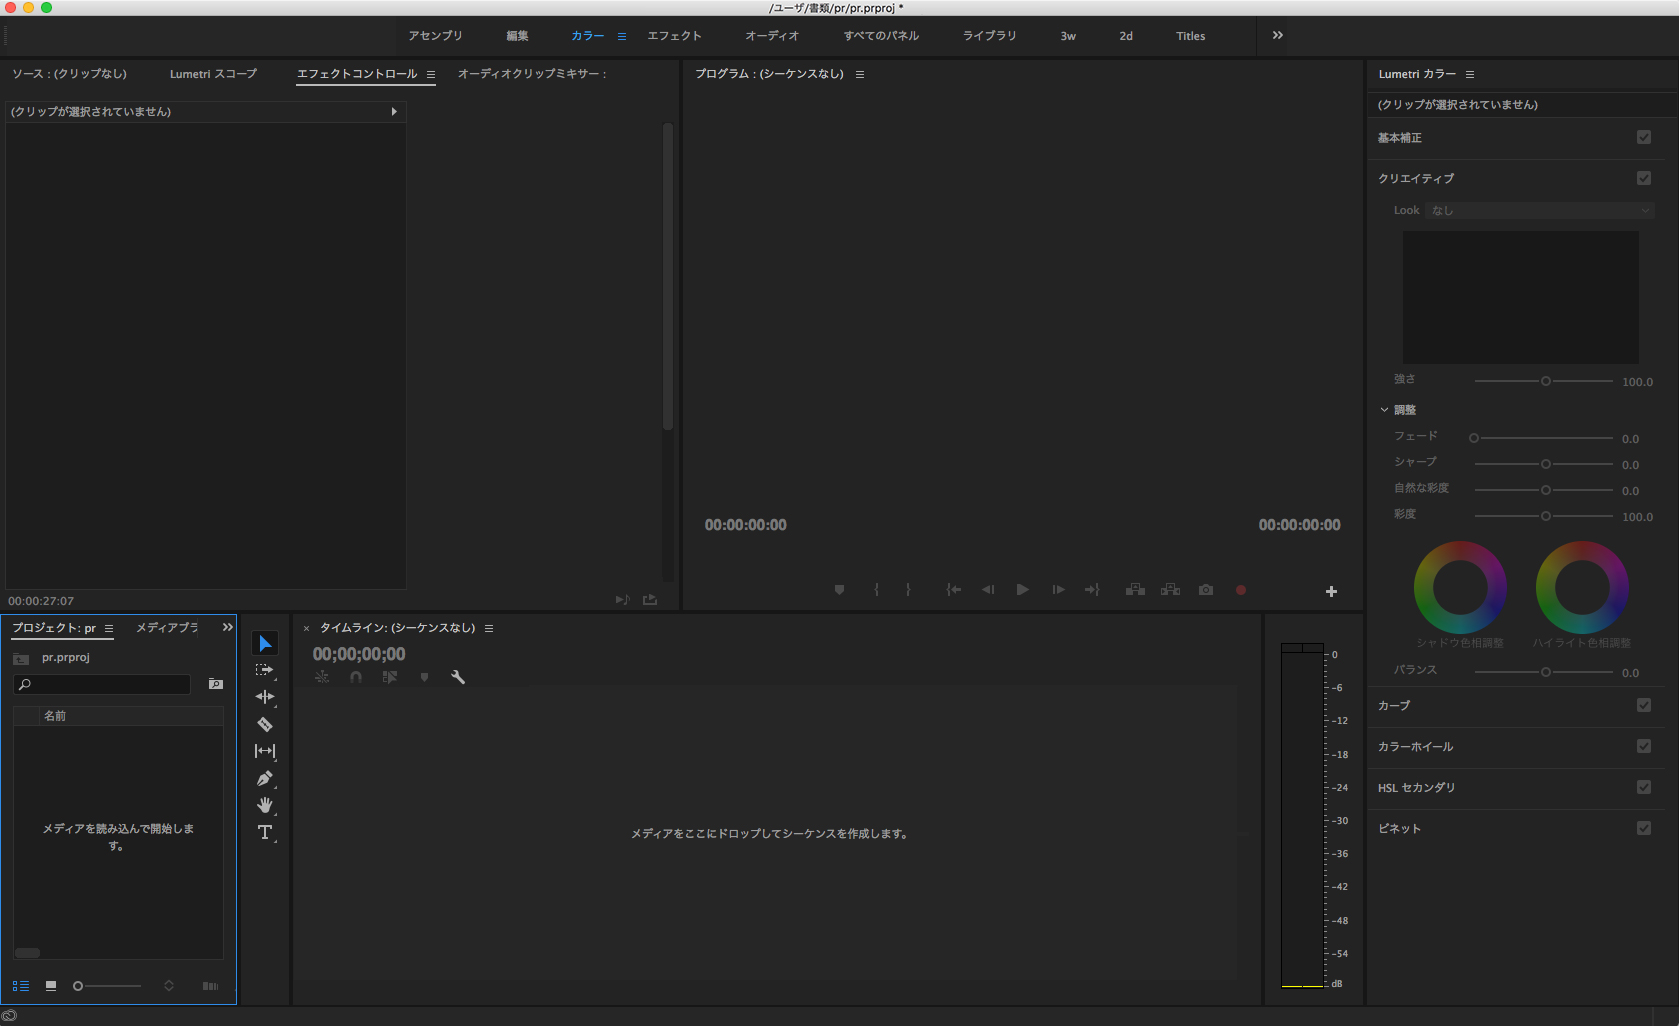
Task: Select the Hand tool
Action: pos(265,805)
